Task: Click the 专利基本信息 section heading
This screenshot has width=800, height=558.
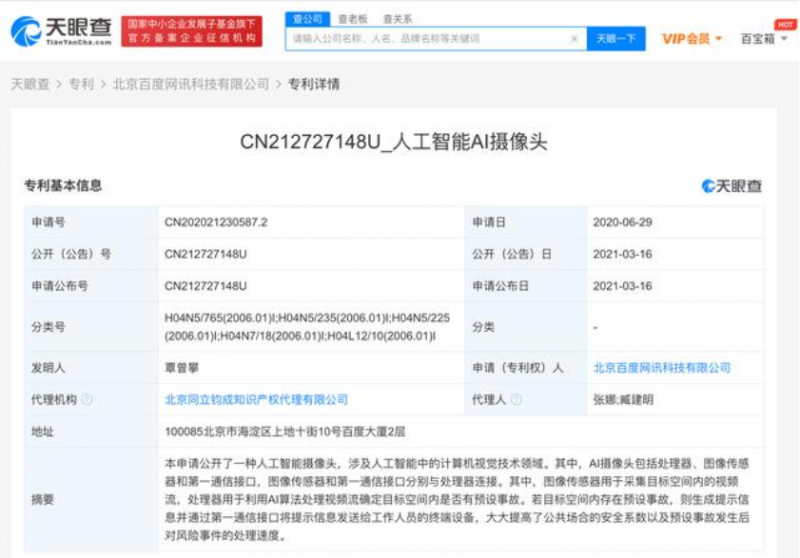Action: point(63,186)
